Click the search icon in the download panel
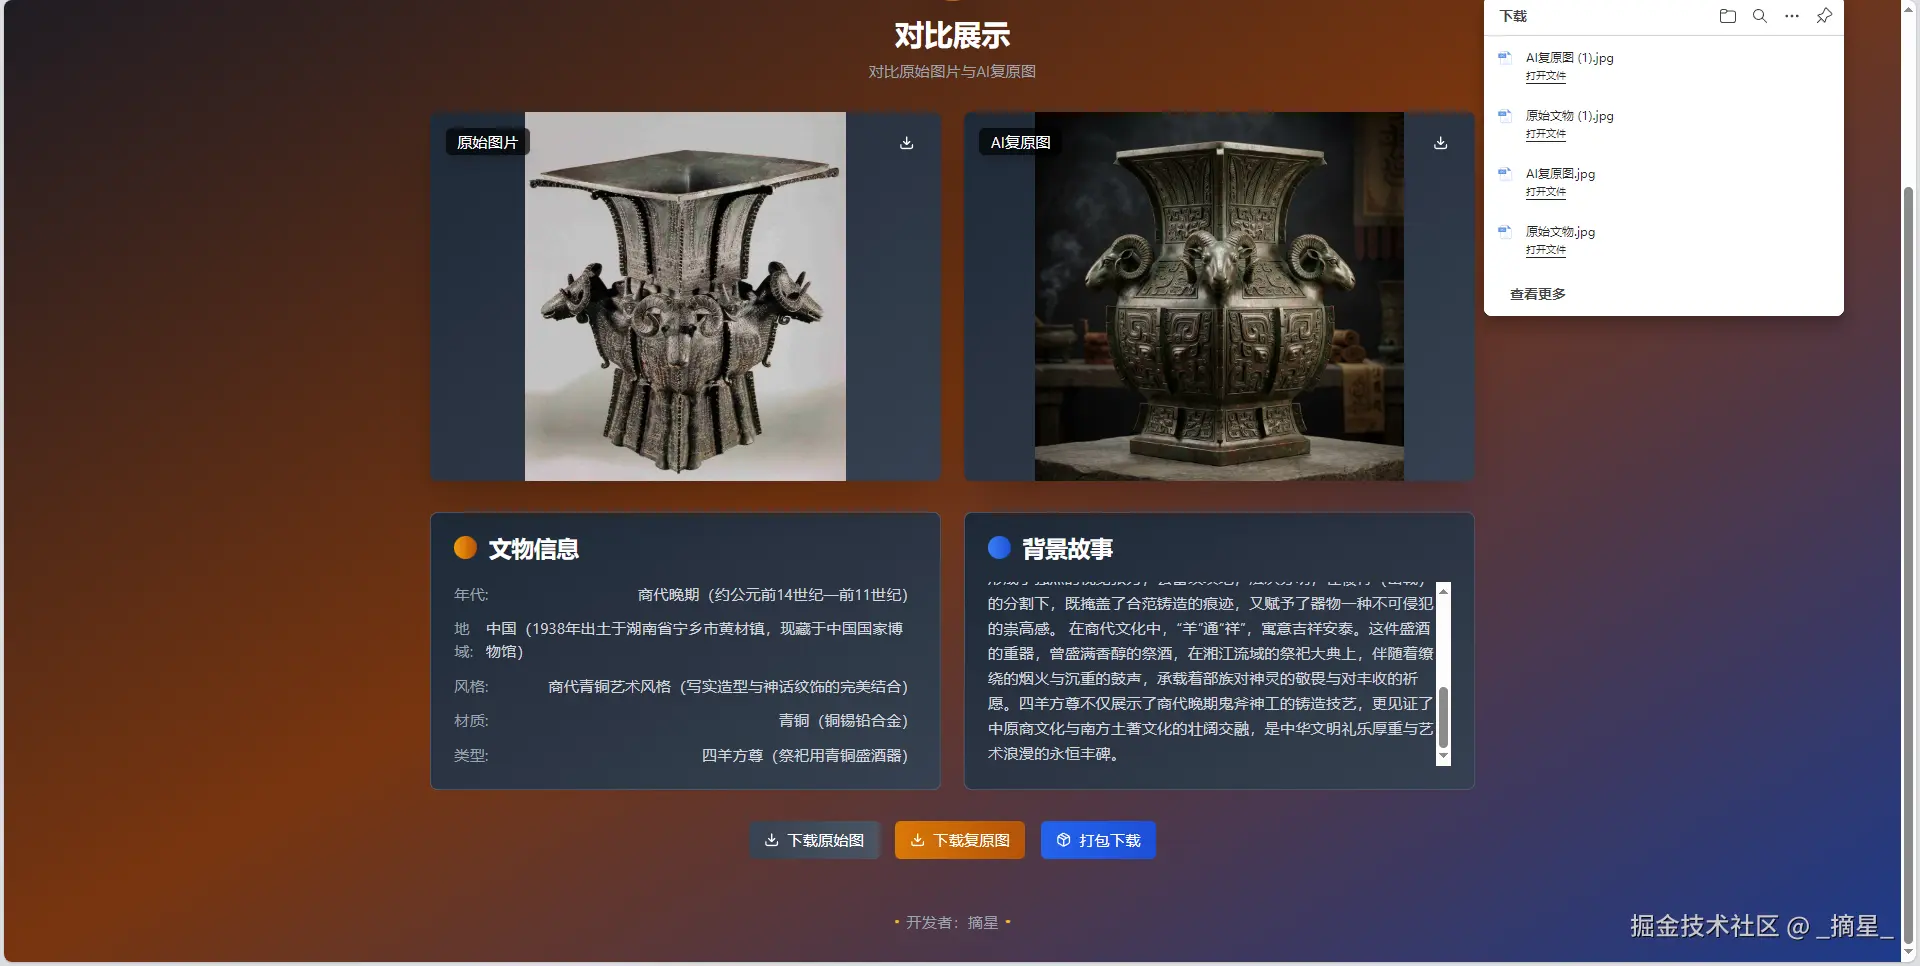 [x=1760, y=16]
